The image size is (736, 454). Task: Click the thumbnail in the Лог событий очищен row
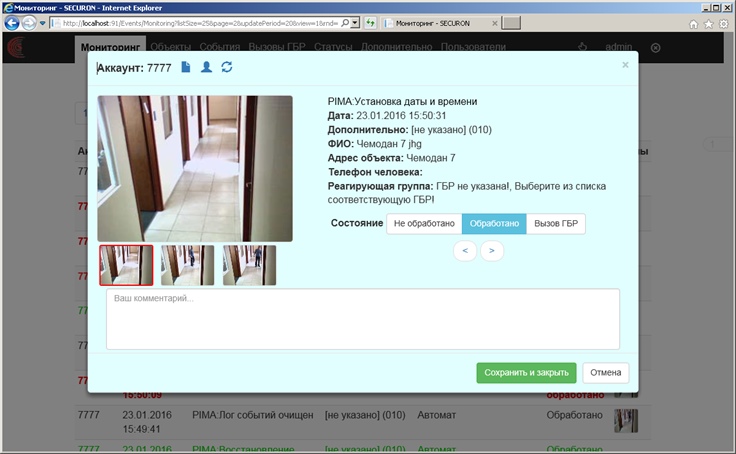point(626,421)
